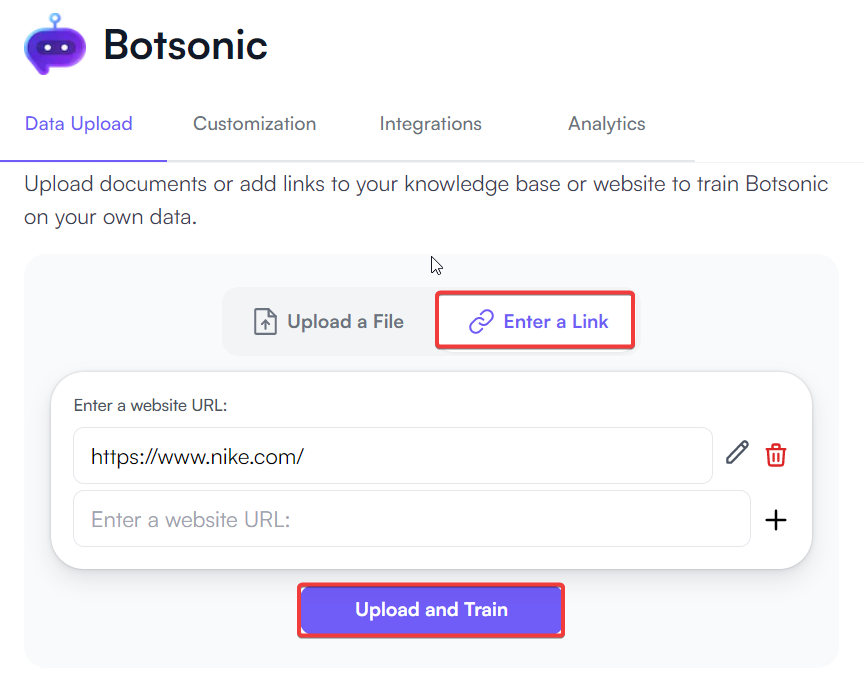864x691 pixels.
Task: Switch to the Customization tab
Action: click(x=254, y=124)
